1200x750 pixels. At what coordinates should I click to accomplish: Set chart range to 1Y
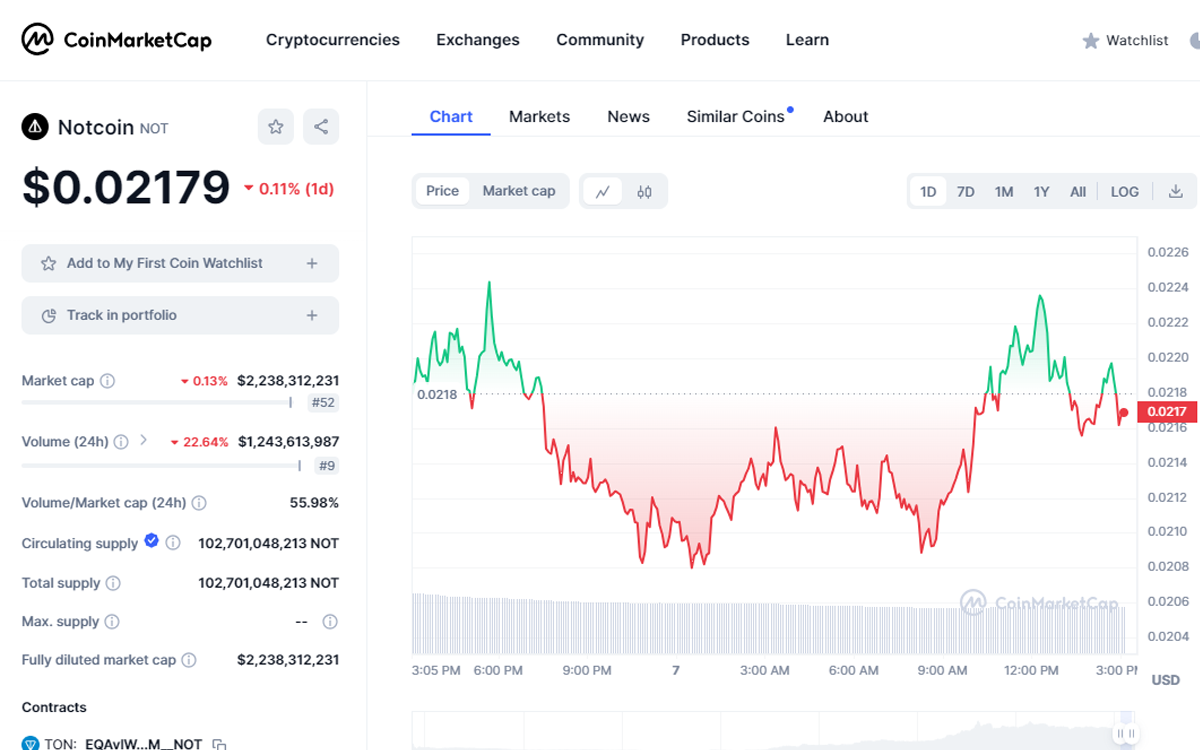1041,191
